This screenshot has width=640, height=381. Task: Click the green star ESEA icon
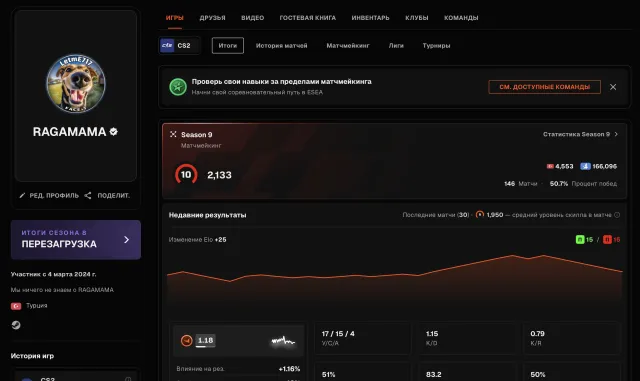[178, 87]
